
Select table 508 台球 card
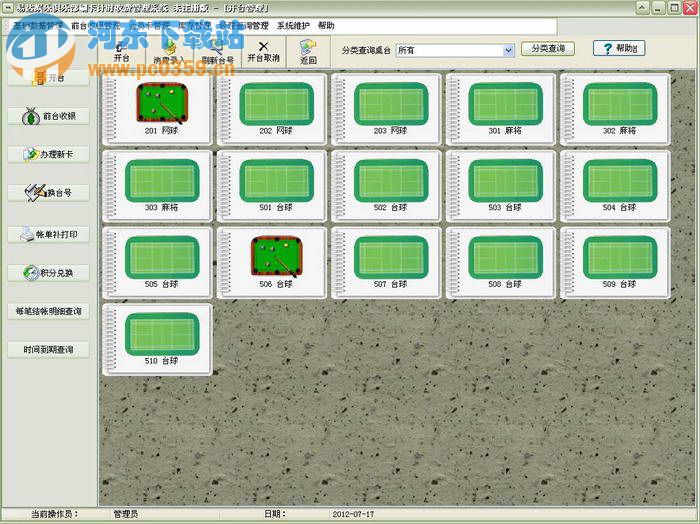pyautogui.click(x=500, y=263)
